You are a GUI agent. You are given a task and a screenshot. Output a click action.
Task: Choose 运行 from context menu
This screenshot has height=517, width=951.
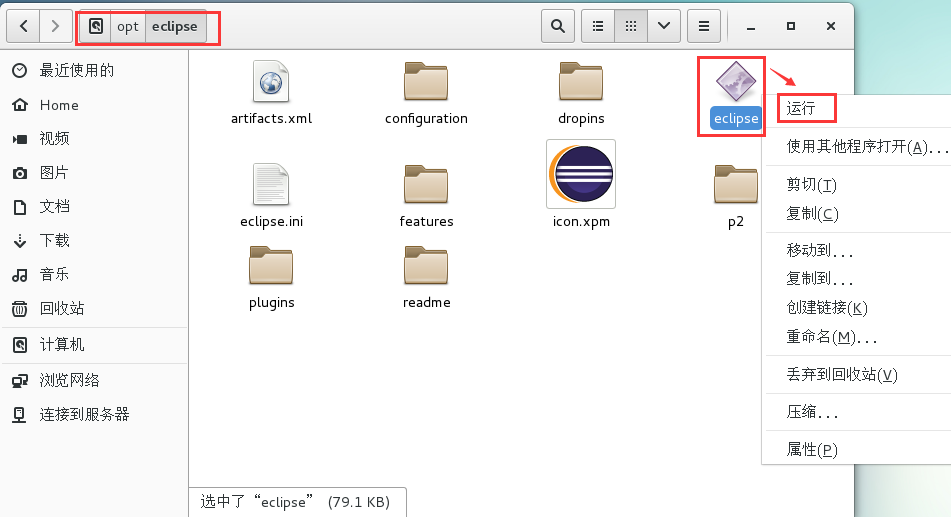(856, 109)
